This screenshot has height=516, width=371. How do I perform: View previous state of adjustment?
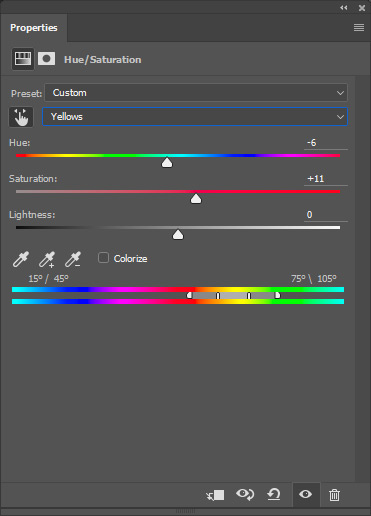coord(245,494)
